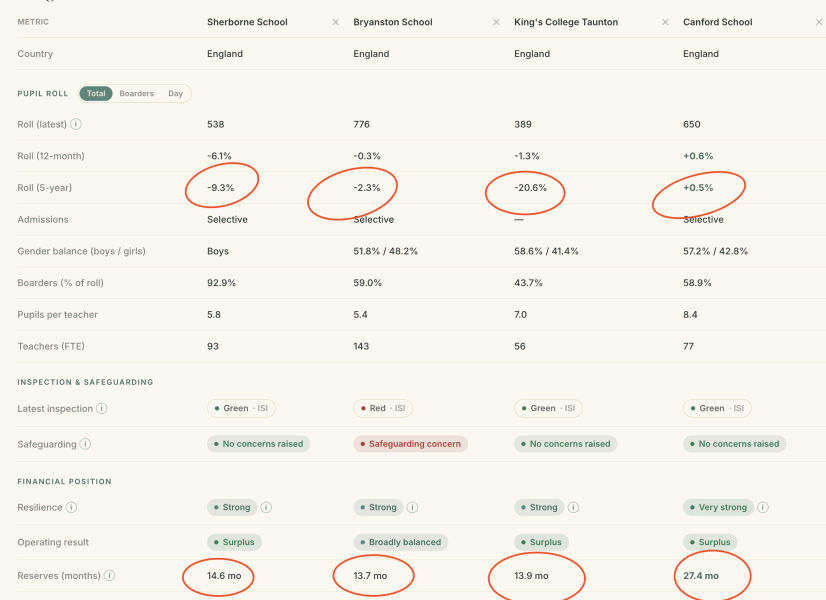826x600 pixels.
Task: Switch pupil roll to Day pupils
Action: click(175, 94)
